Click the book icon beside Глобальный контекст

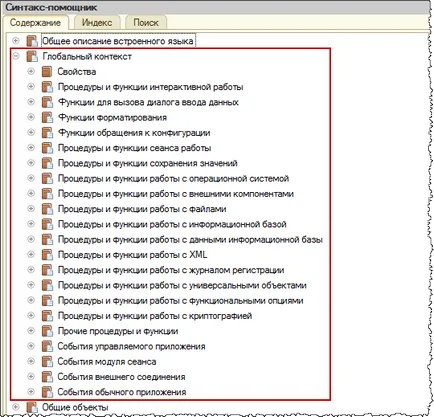[x=32, y=56]
